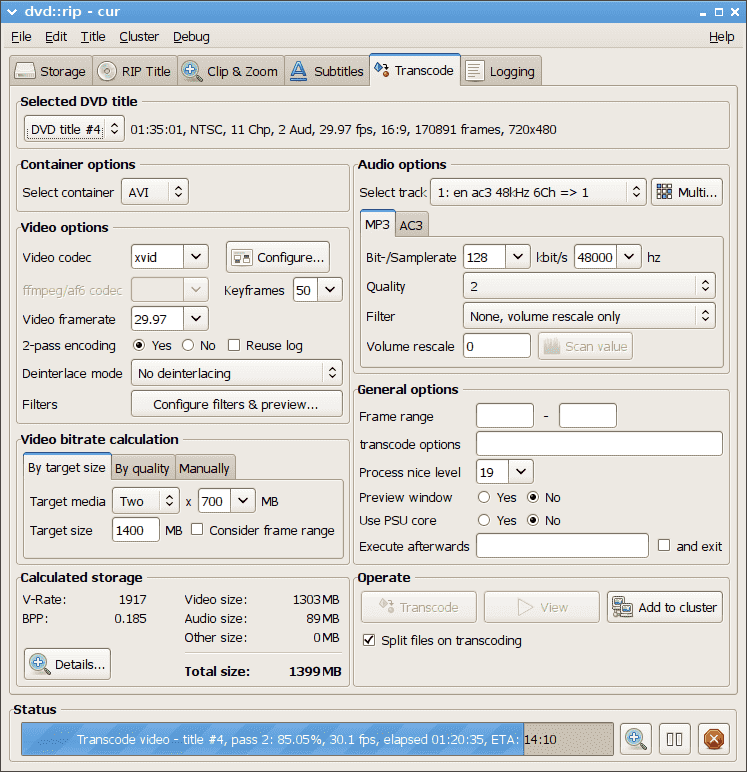
Task: Pause the running transcode job
Action: click(675, 739)
